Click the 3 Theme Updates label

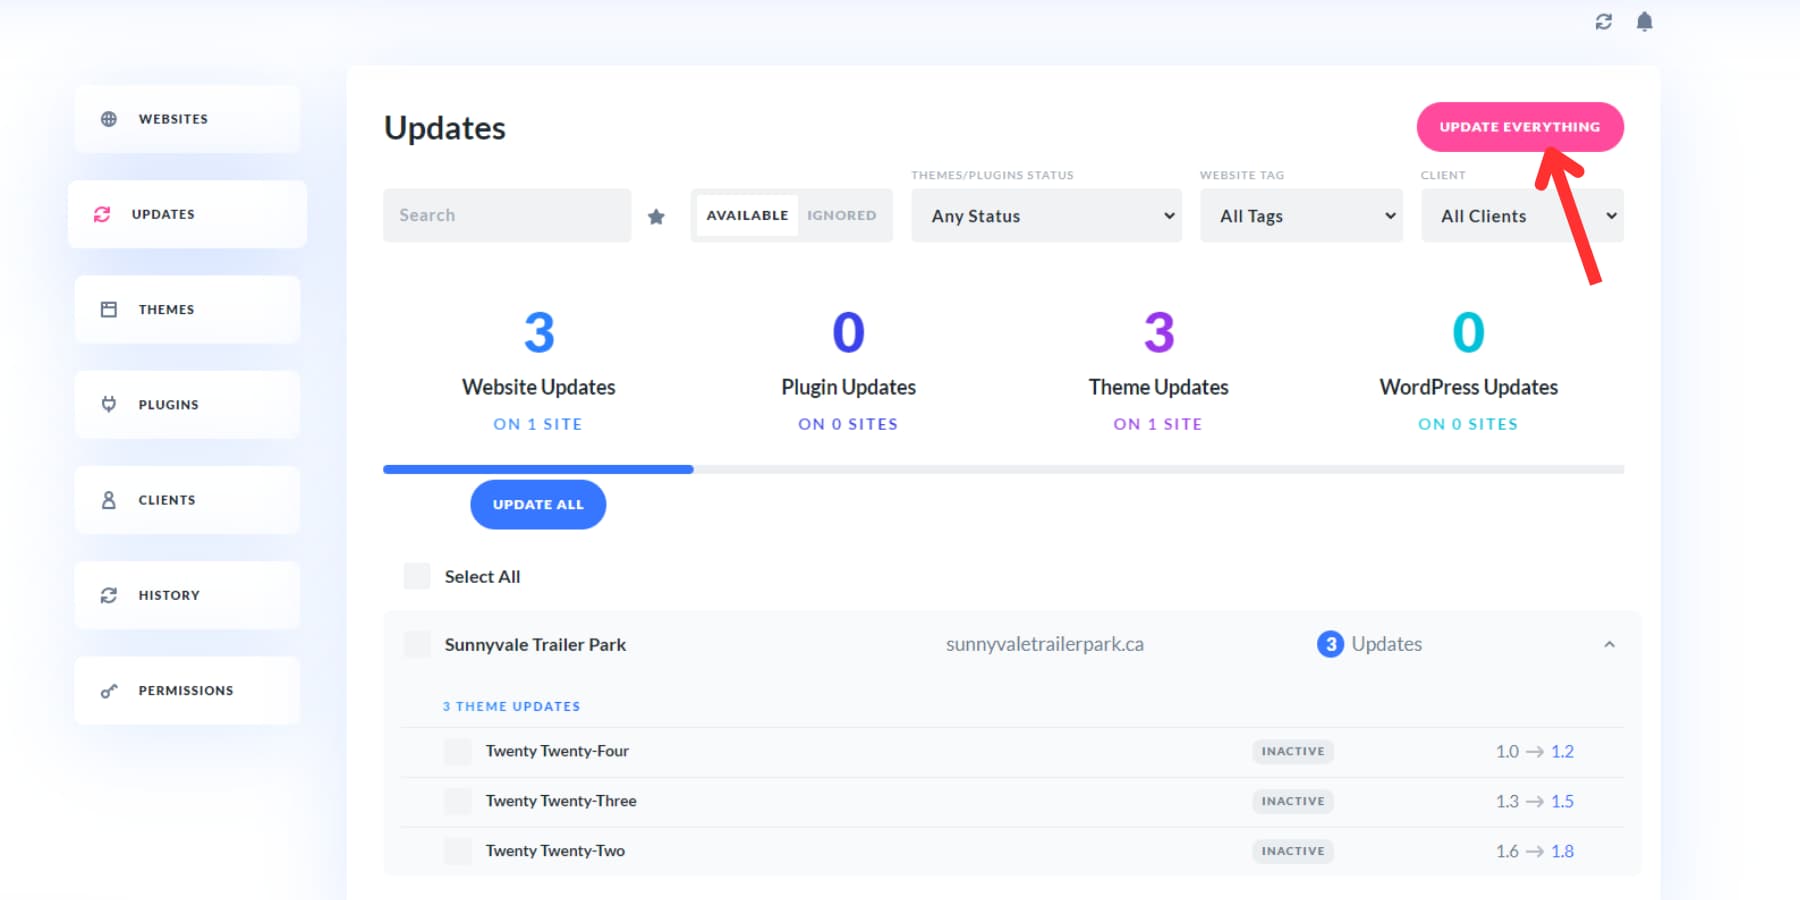point(511,706)
